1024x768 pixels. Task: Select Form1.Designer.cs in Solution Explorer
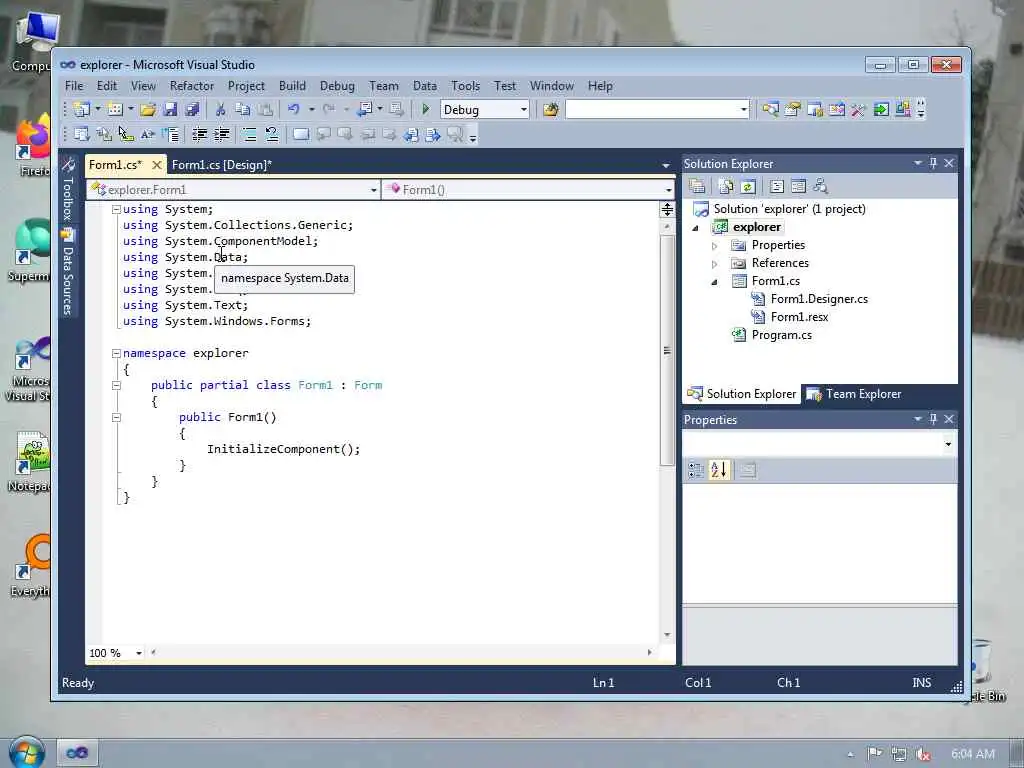click(x=819, y=299)
